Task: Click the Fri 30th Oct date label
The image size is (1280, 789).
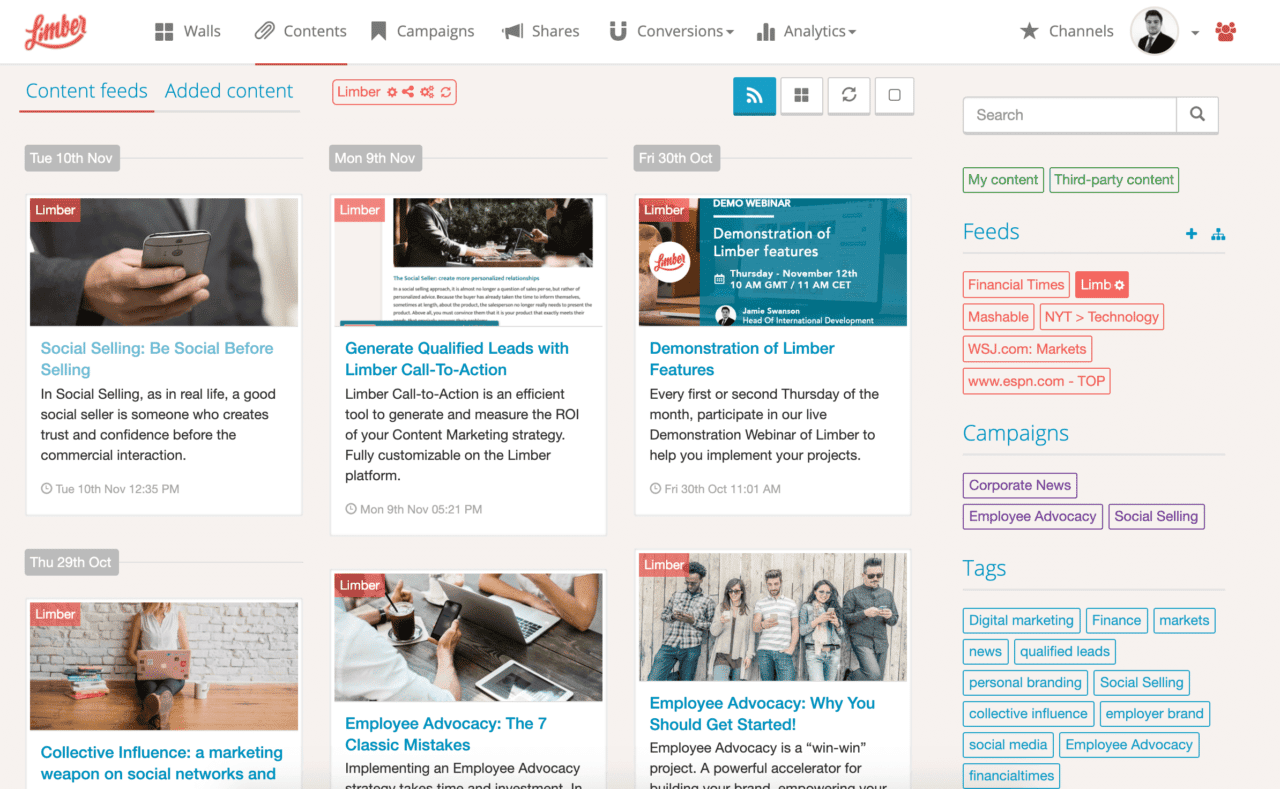Action: coord(676,158)
